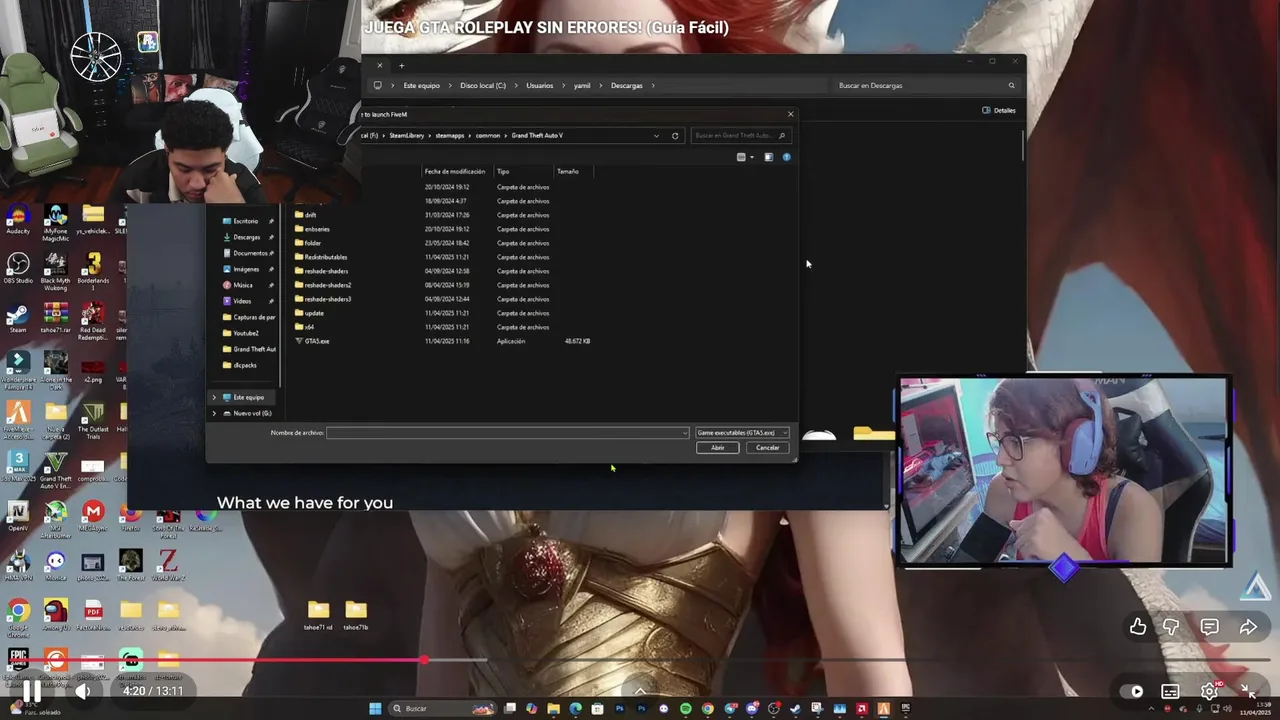Select reshade-shaders3 folder
Image resolution: width=1280 pixels, height=720 pixels.
click(323, 299)
